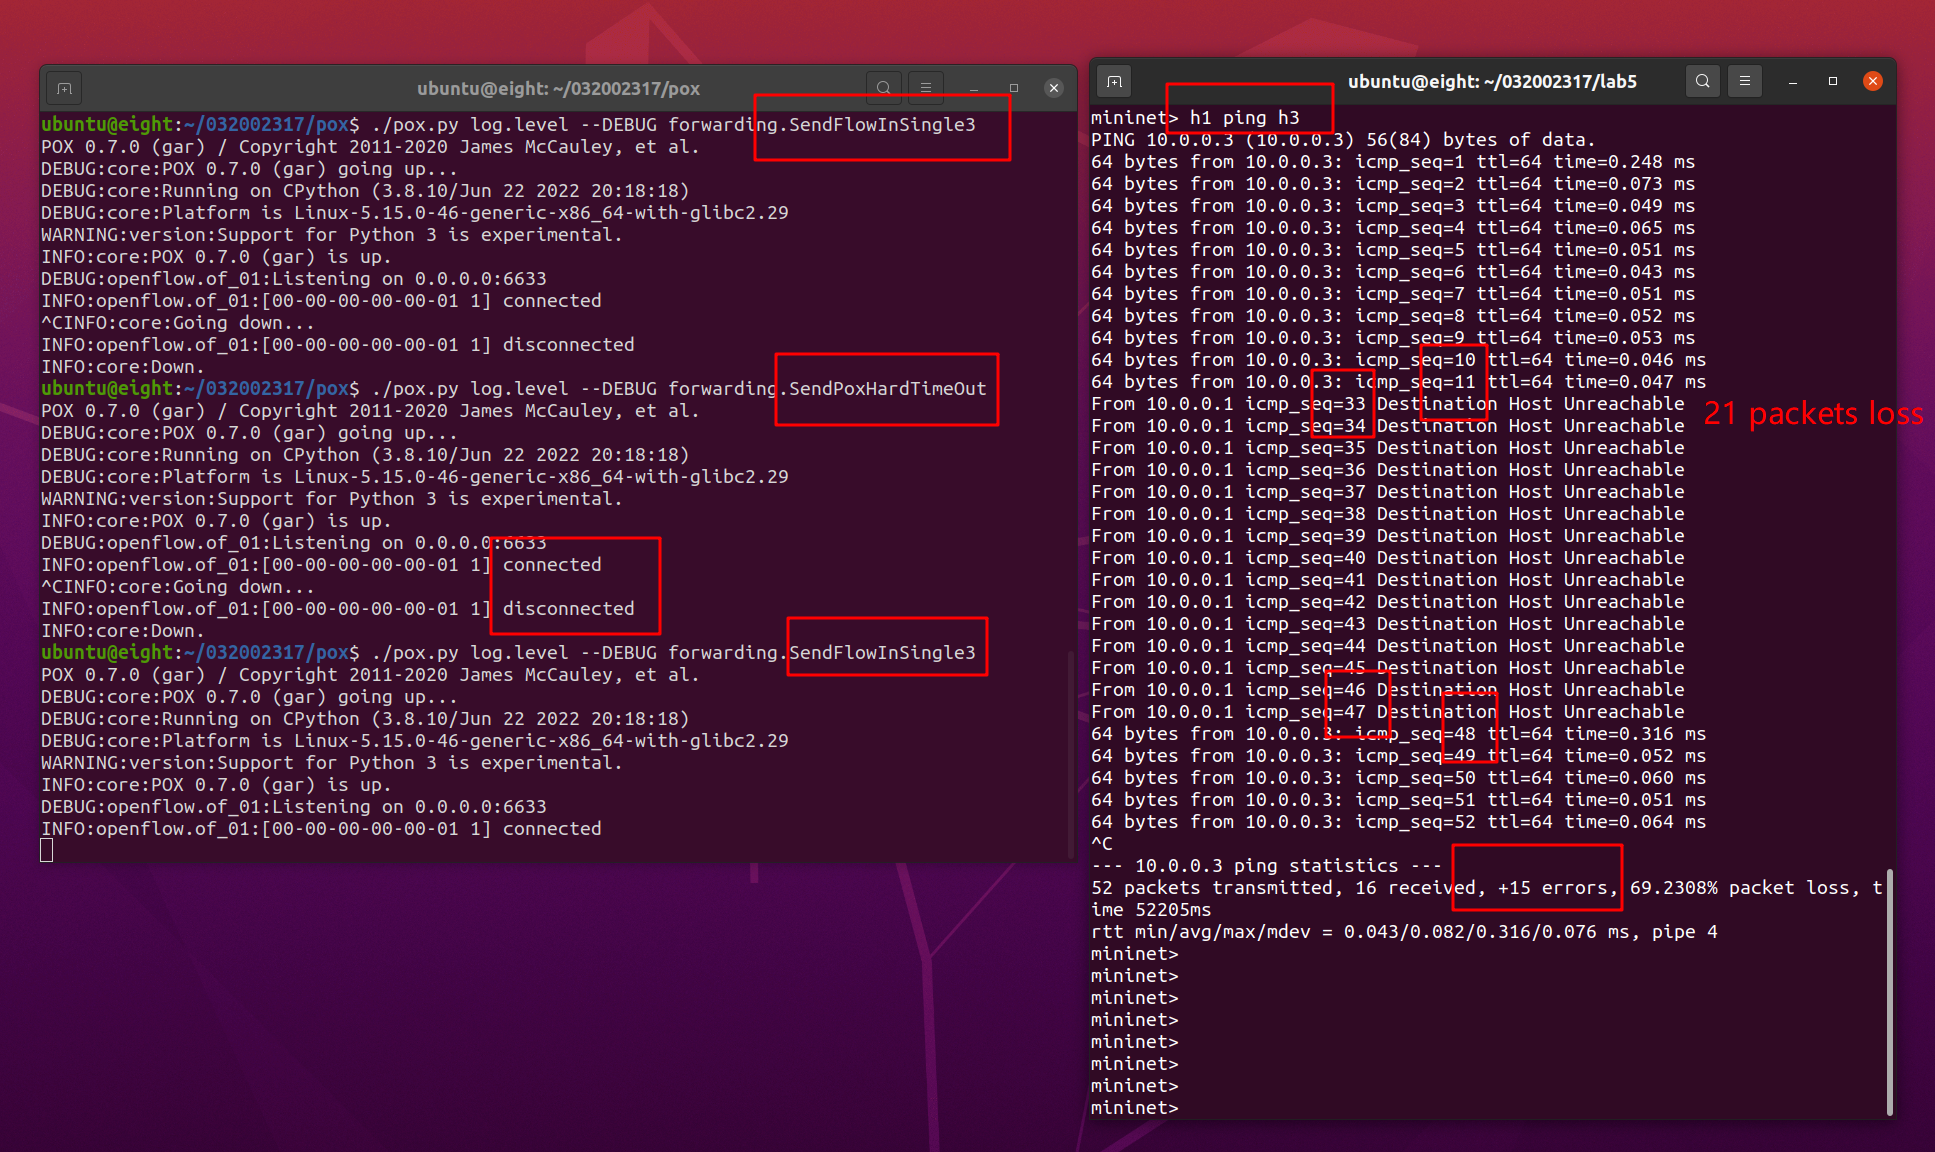Viewport: 1935px width, 1152px height.
Task: Maximize the pox terminal window
Action: pyautogui.click(x=1013, y=88)
